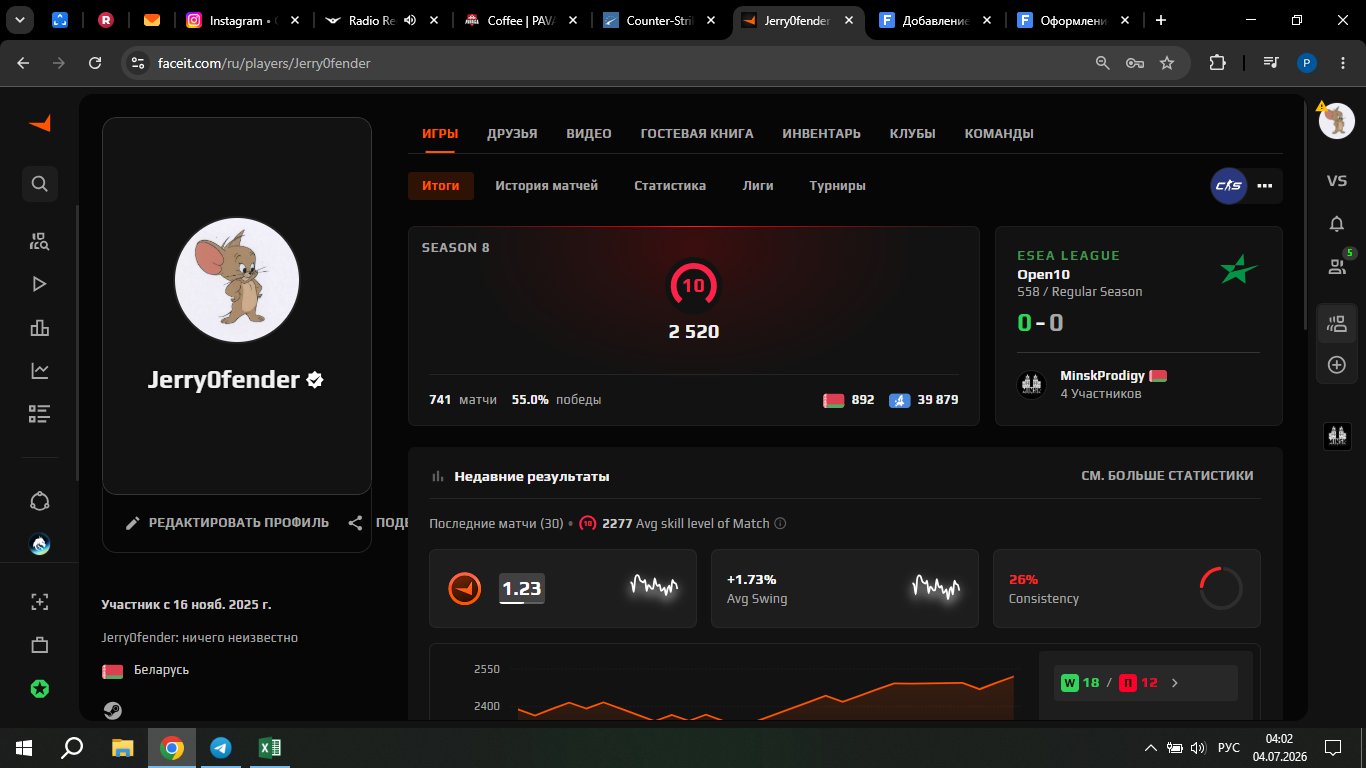Open the share profile icon
Screen dimensions: 1366x768
[355, 522]
